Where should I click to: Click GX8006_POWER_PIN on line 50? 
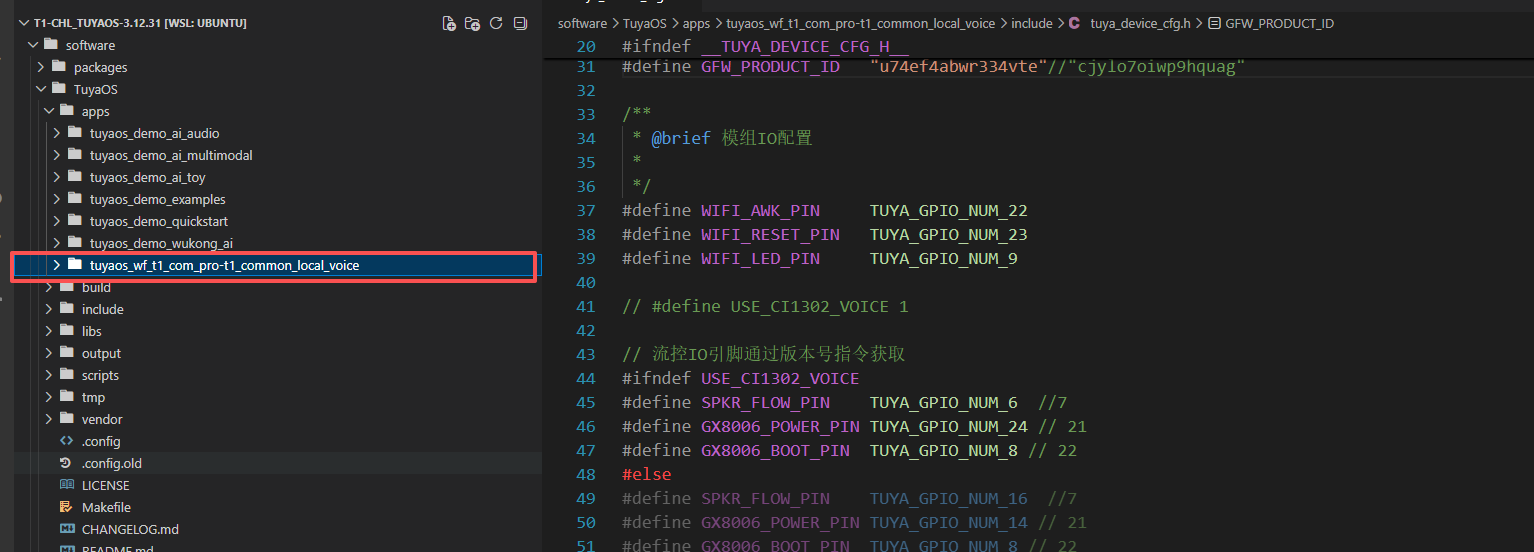(x=780, y=522)
